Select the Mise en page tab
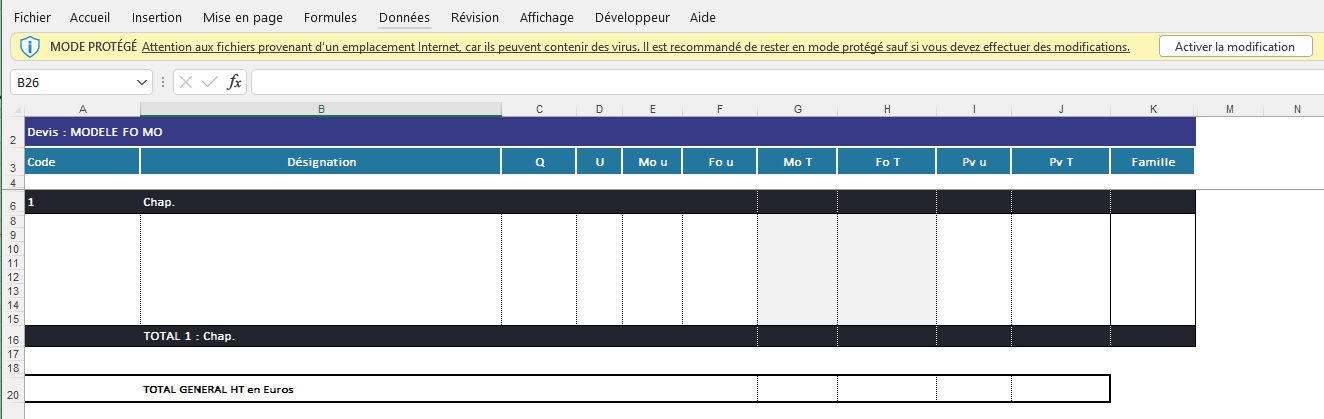1324x419 pixels. click(x=242, y=18)
